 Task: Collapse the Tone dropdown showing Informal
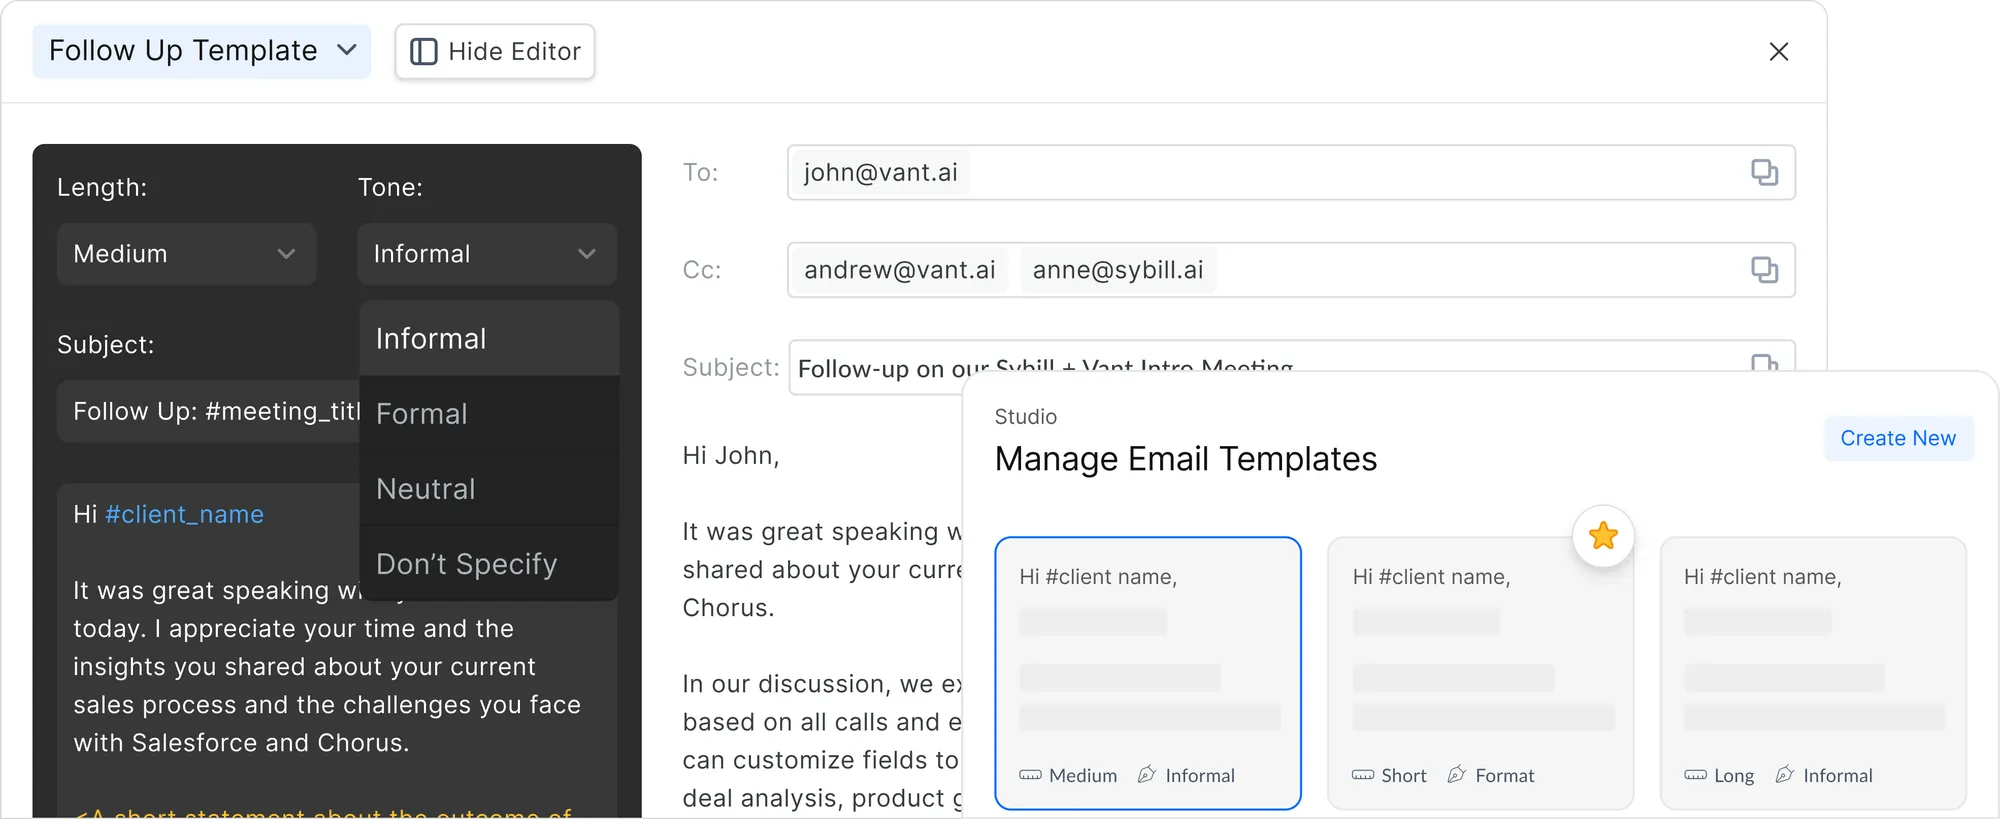click(x=487, y=254)
